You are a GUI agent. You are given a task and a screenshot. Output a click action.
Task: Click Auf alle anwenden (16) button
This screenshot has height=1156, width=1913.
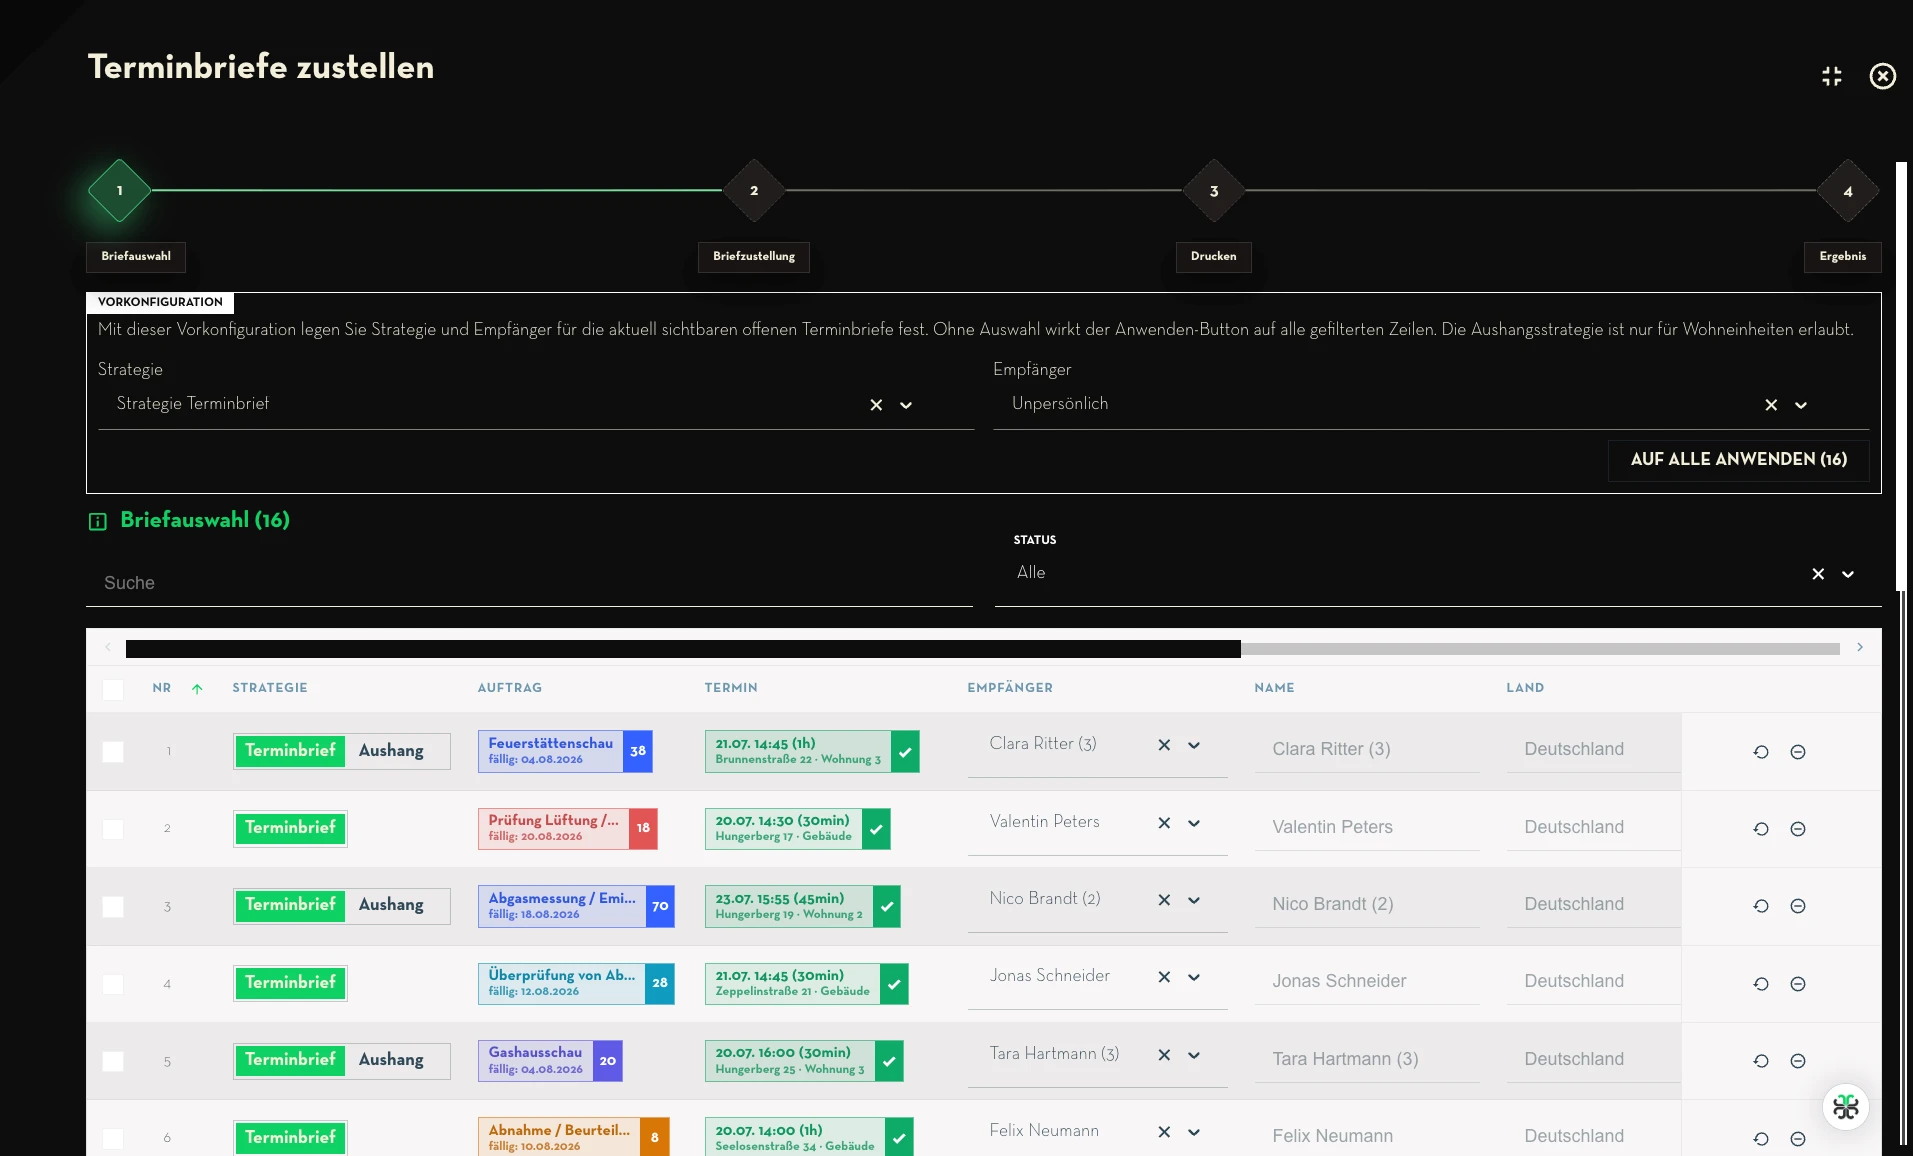pyautogui.click(x=1739, y=460)
